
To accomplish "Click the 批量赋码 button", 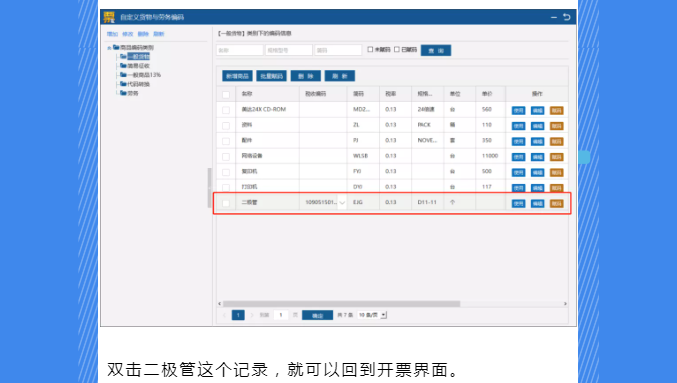I will (272, 76).
